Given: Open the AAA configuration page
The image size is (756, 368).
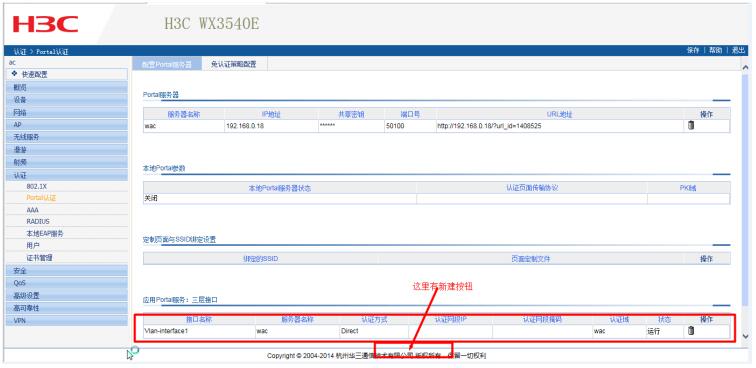Looking at the screenshot, I should pyautogui.click(x=32, y=210).
